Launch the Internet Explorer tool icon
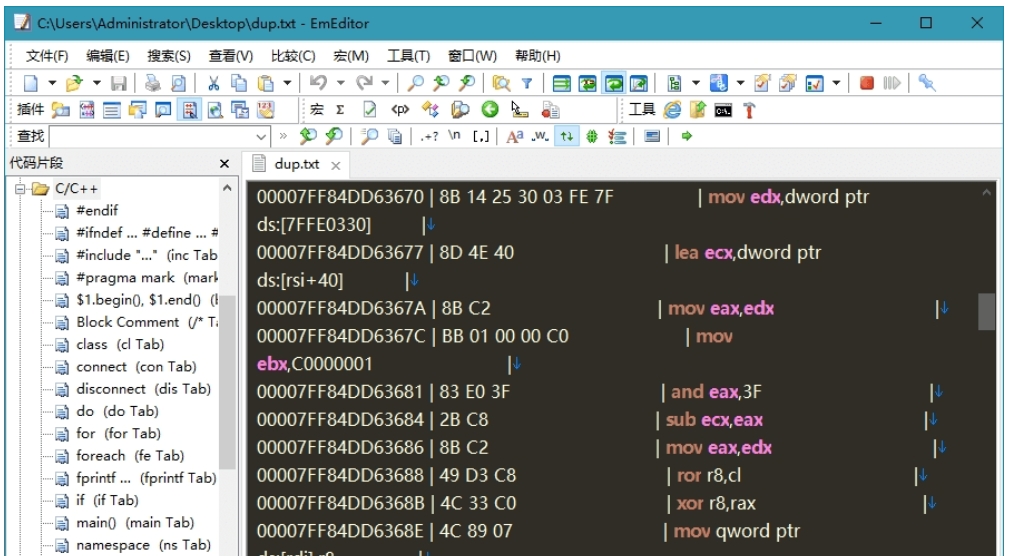The height and width of the screenshot is (556, 1010). (672, 110)
